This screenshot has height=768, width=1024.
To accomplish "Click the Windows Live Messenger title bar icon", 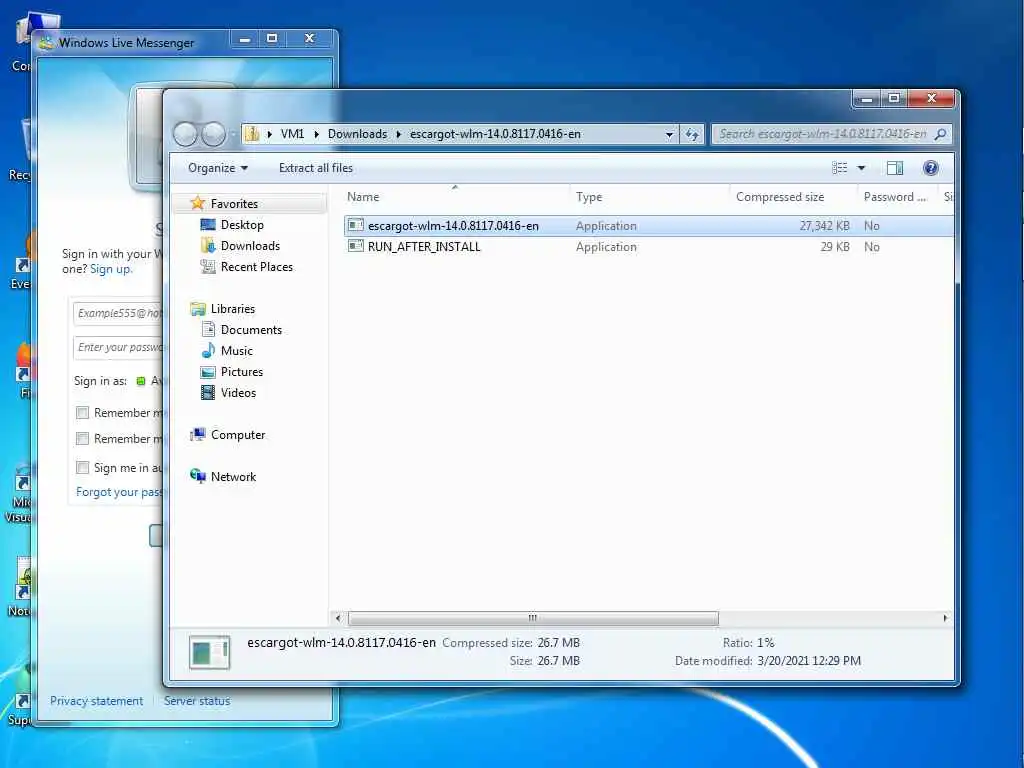I will (46, 43).
